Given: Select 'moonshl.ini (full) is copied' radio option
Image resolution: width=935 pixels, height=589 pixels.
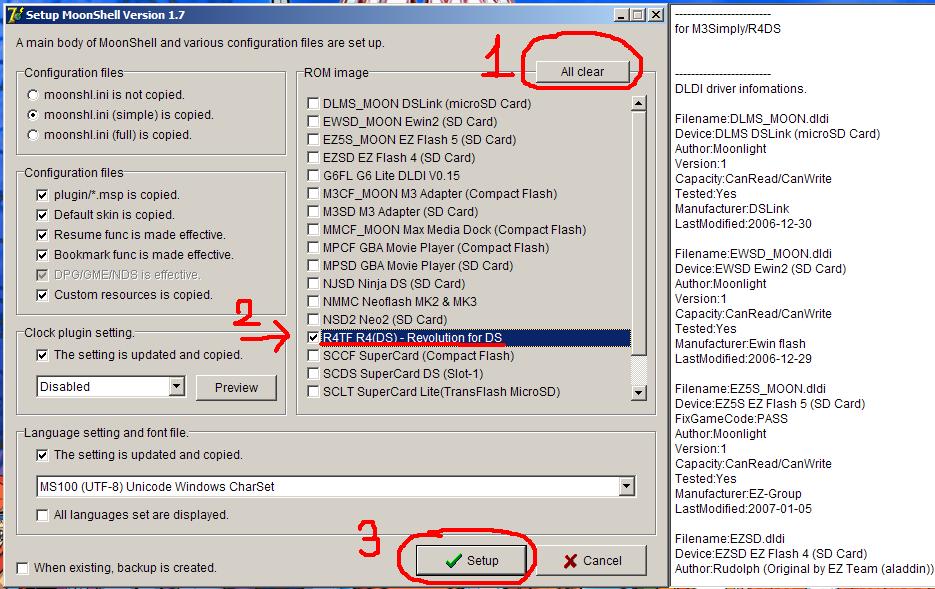Looking at the screenshot, I should click(33, 135).
